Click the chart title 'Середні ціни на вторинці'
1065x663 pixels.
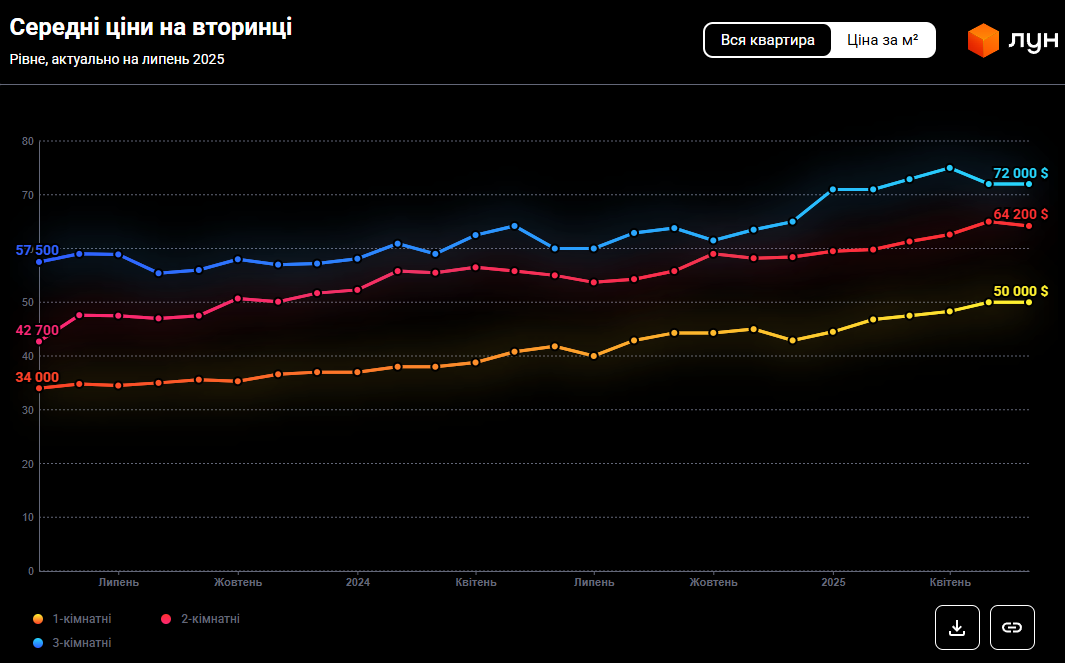pos(151,28)
